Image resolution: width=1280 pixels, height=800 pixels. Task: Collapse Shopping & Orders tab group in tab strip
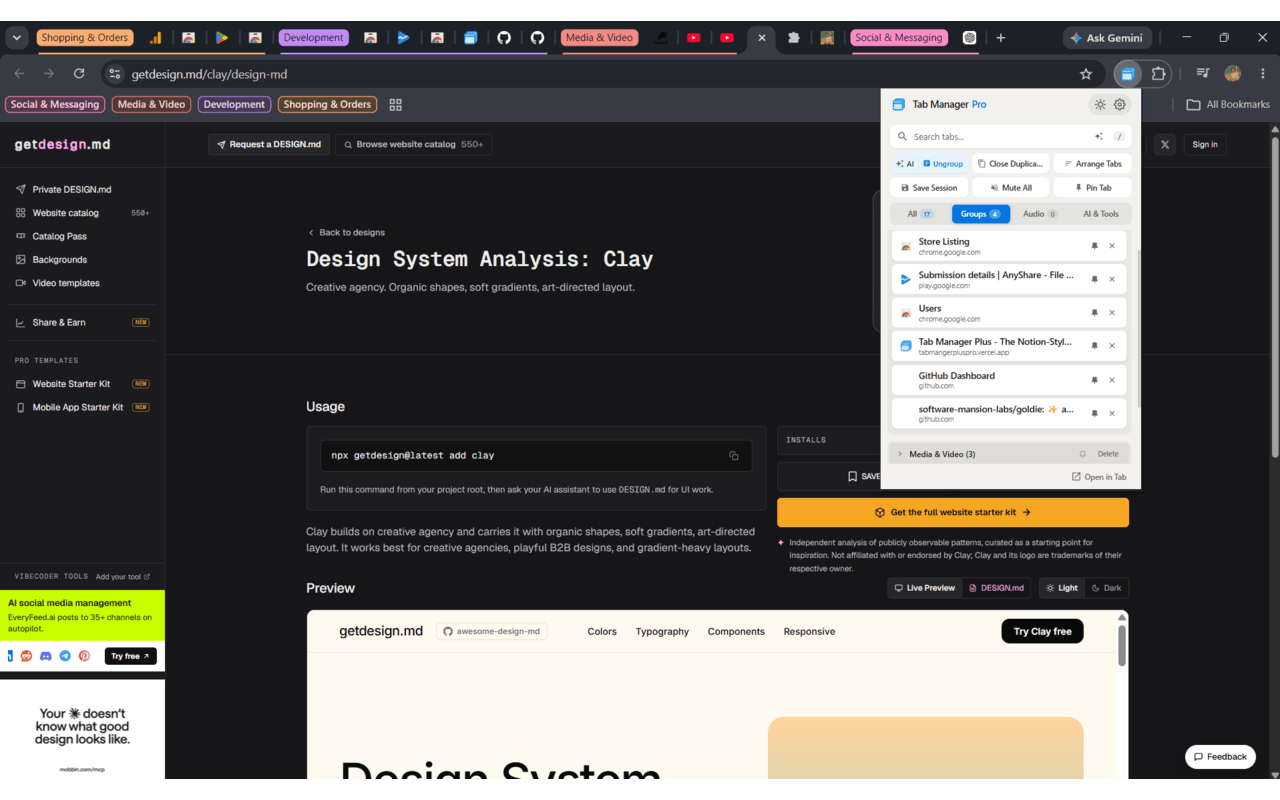tap(84, 38)
